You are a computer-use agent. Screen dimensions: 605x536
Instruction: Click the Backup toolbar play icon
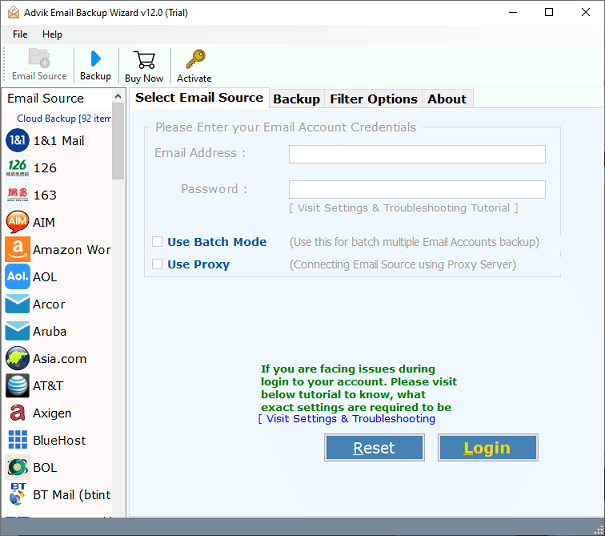[95, 59]
